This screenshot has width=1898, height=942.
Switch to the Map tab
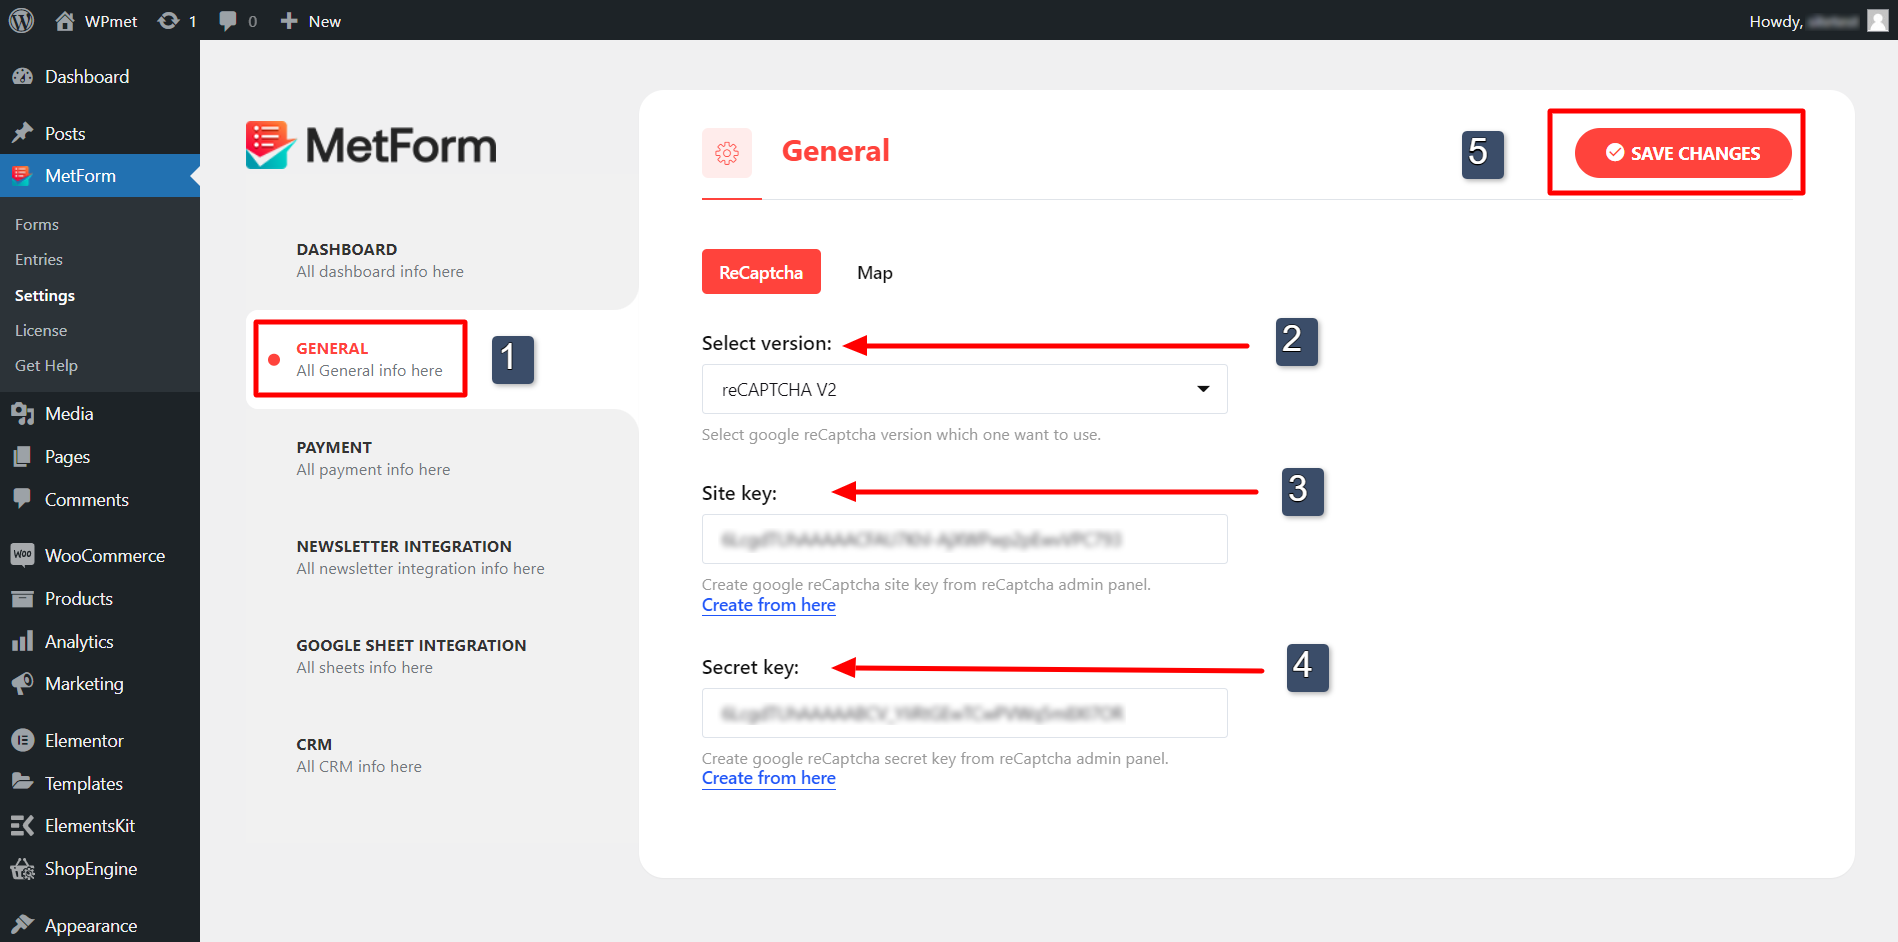875,273
